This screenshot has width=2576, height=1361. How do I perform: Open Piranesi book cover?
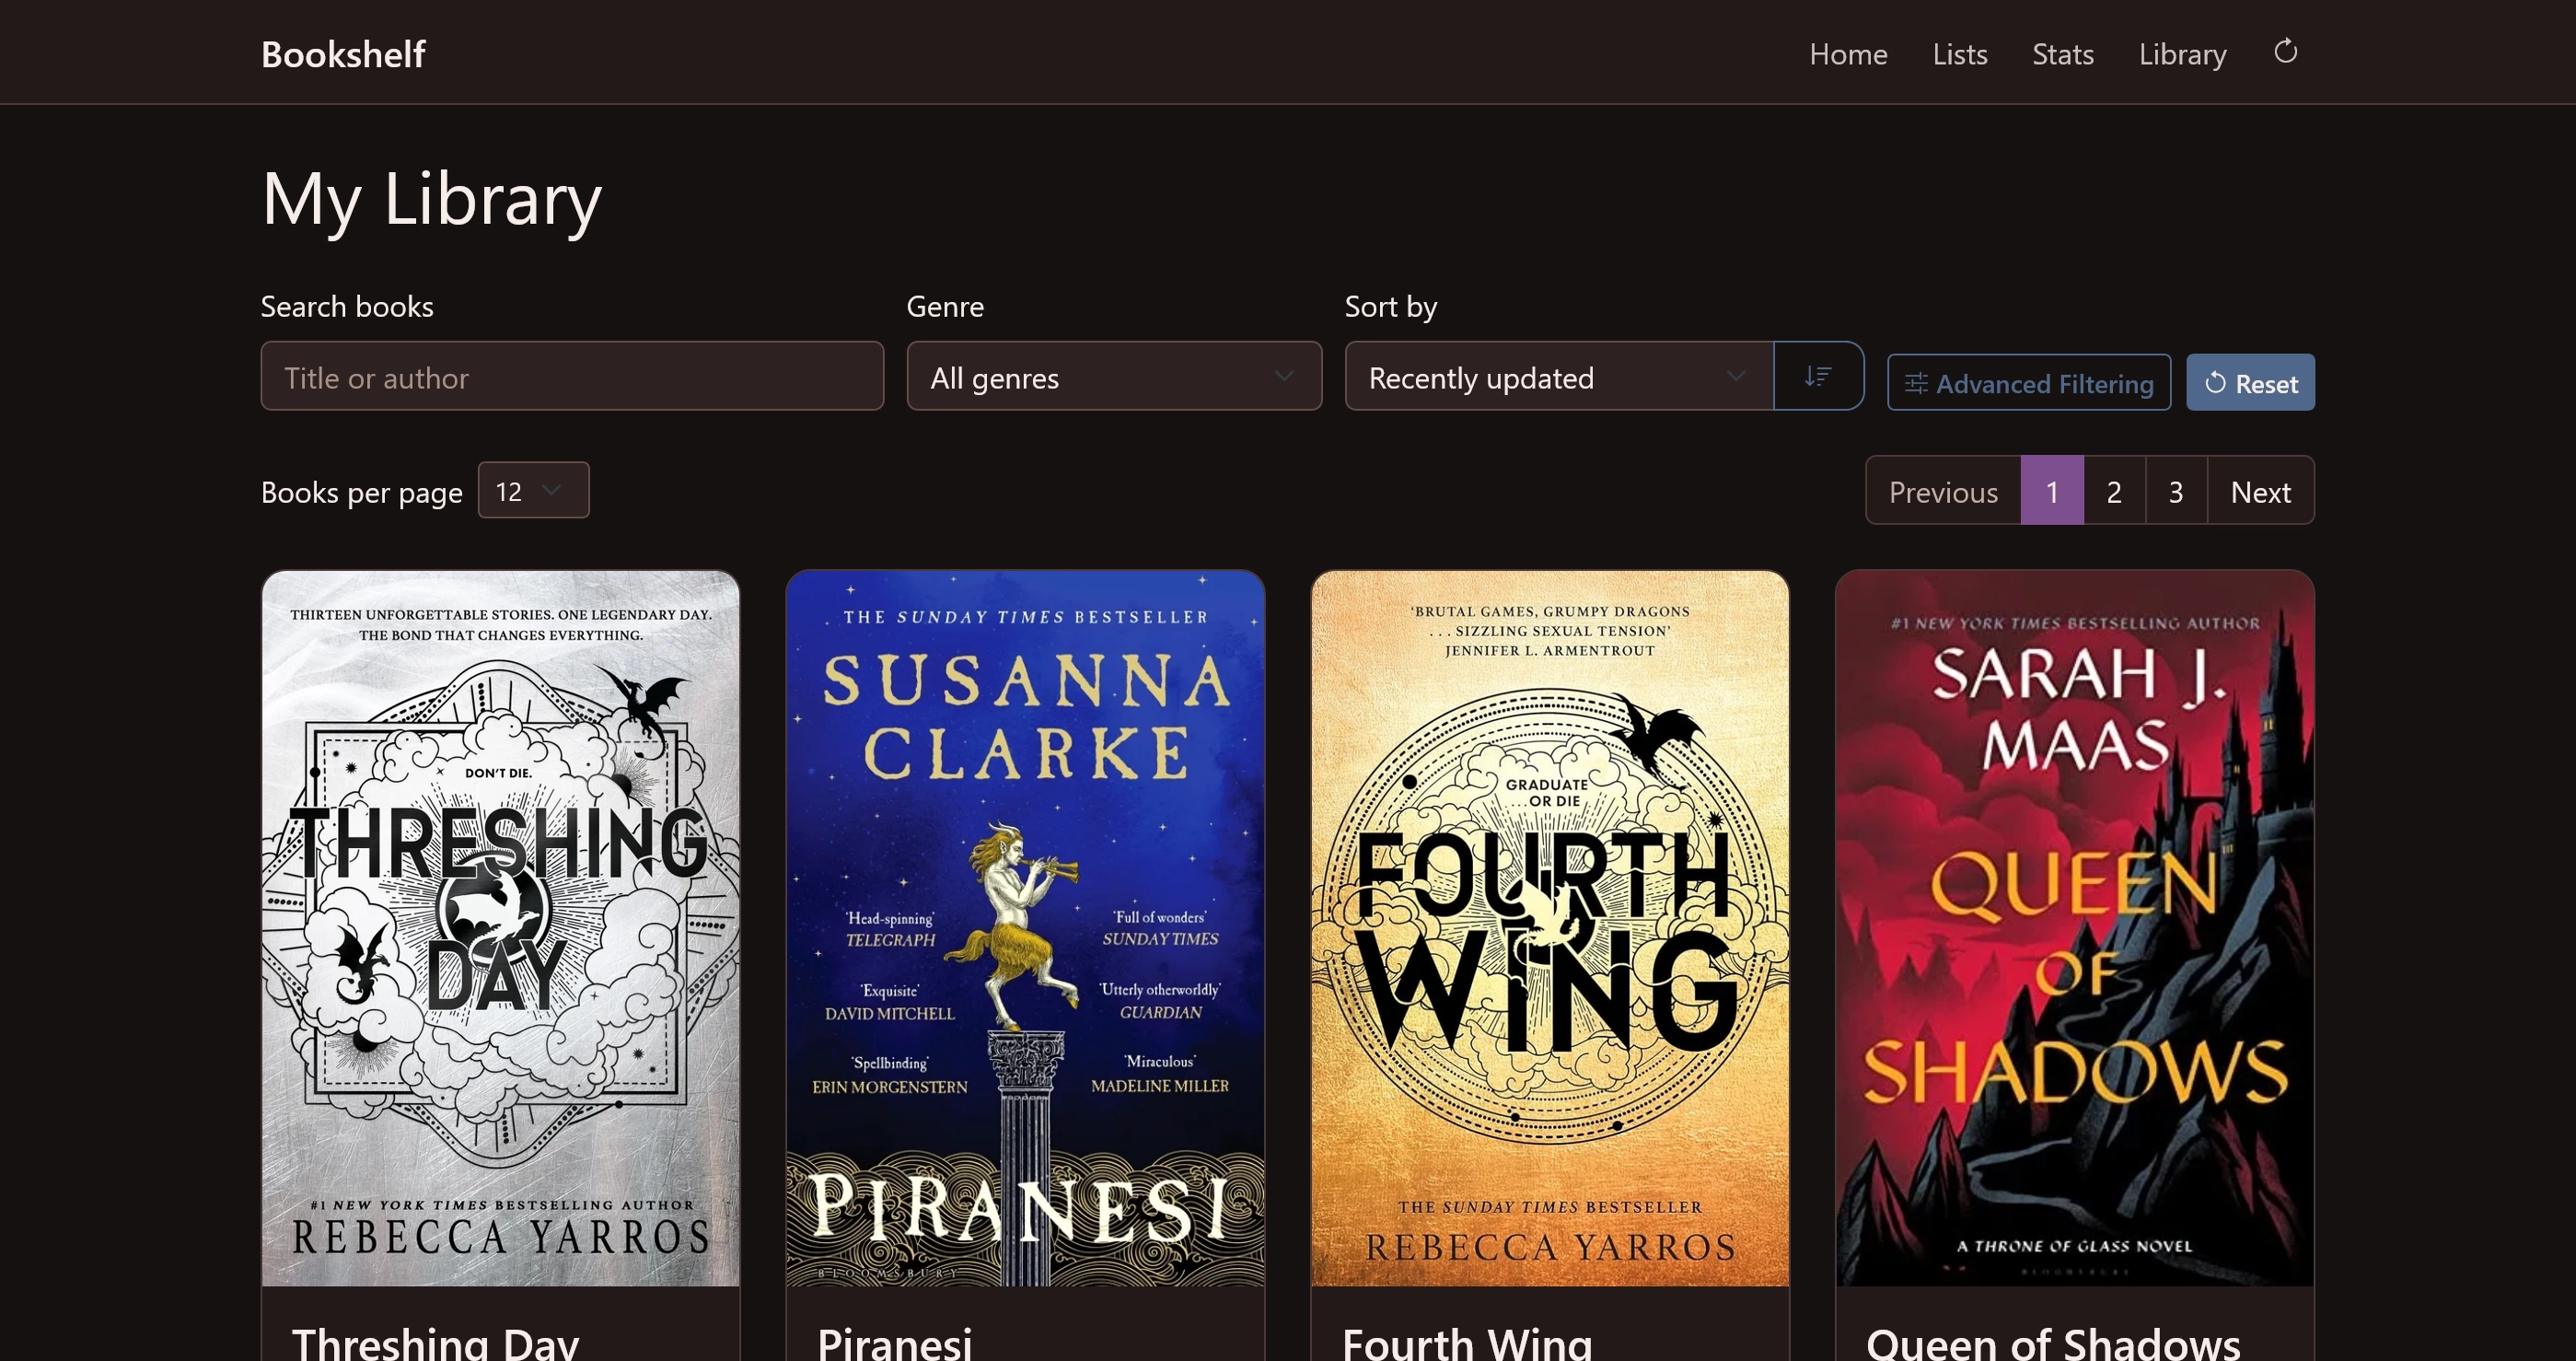1025,928
